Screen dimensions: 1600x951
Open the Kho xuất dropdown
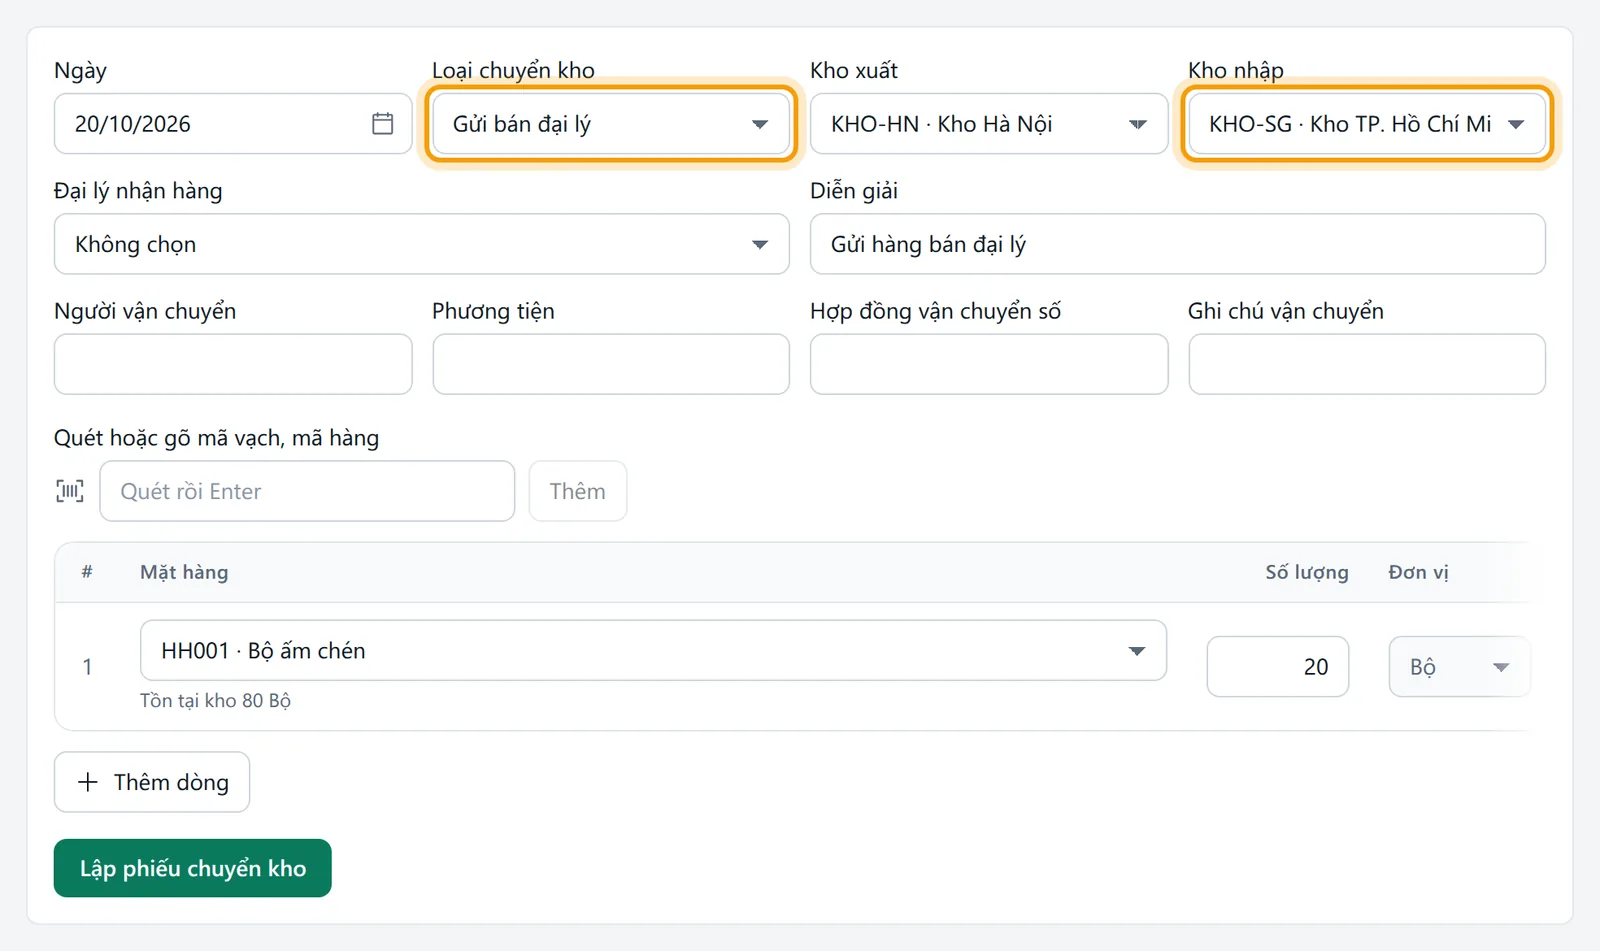(x=989, y=124)
